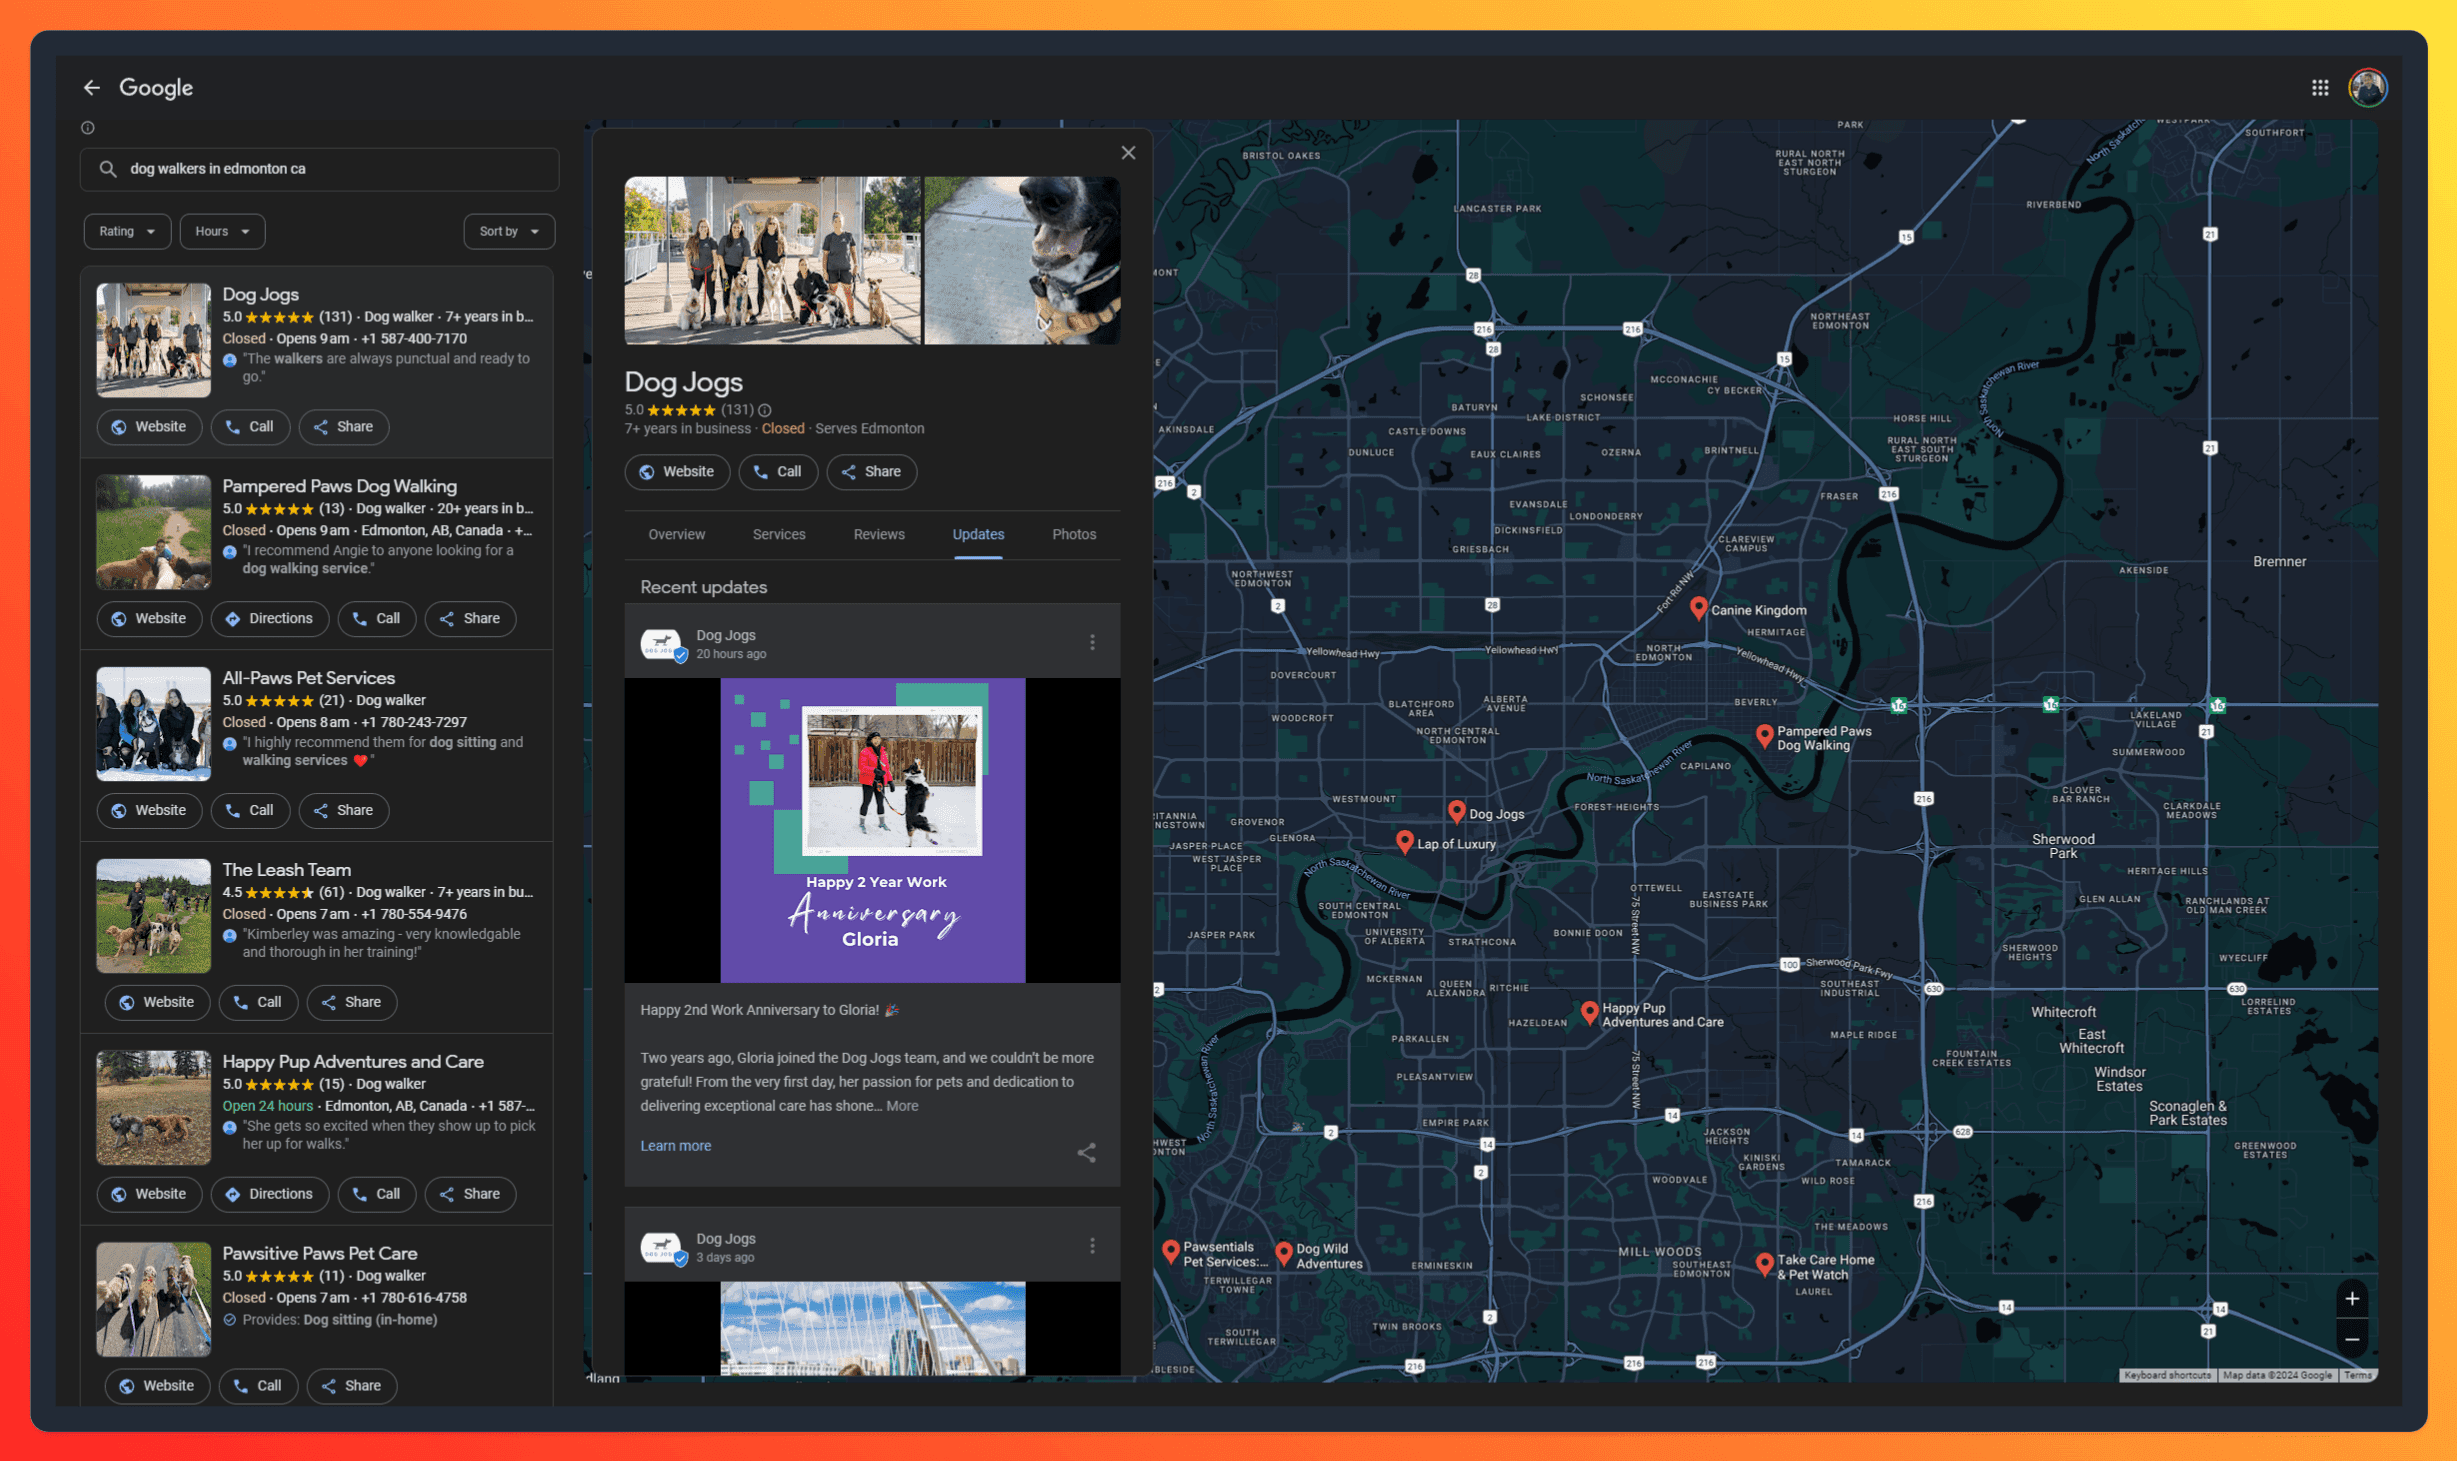Switch to the Overview tab
This screenshot has width=2457, height=1461.
tap(676, 535)
